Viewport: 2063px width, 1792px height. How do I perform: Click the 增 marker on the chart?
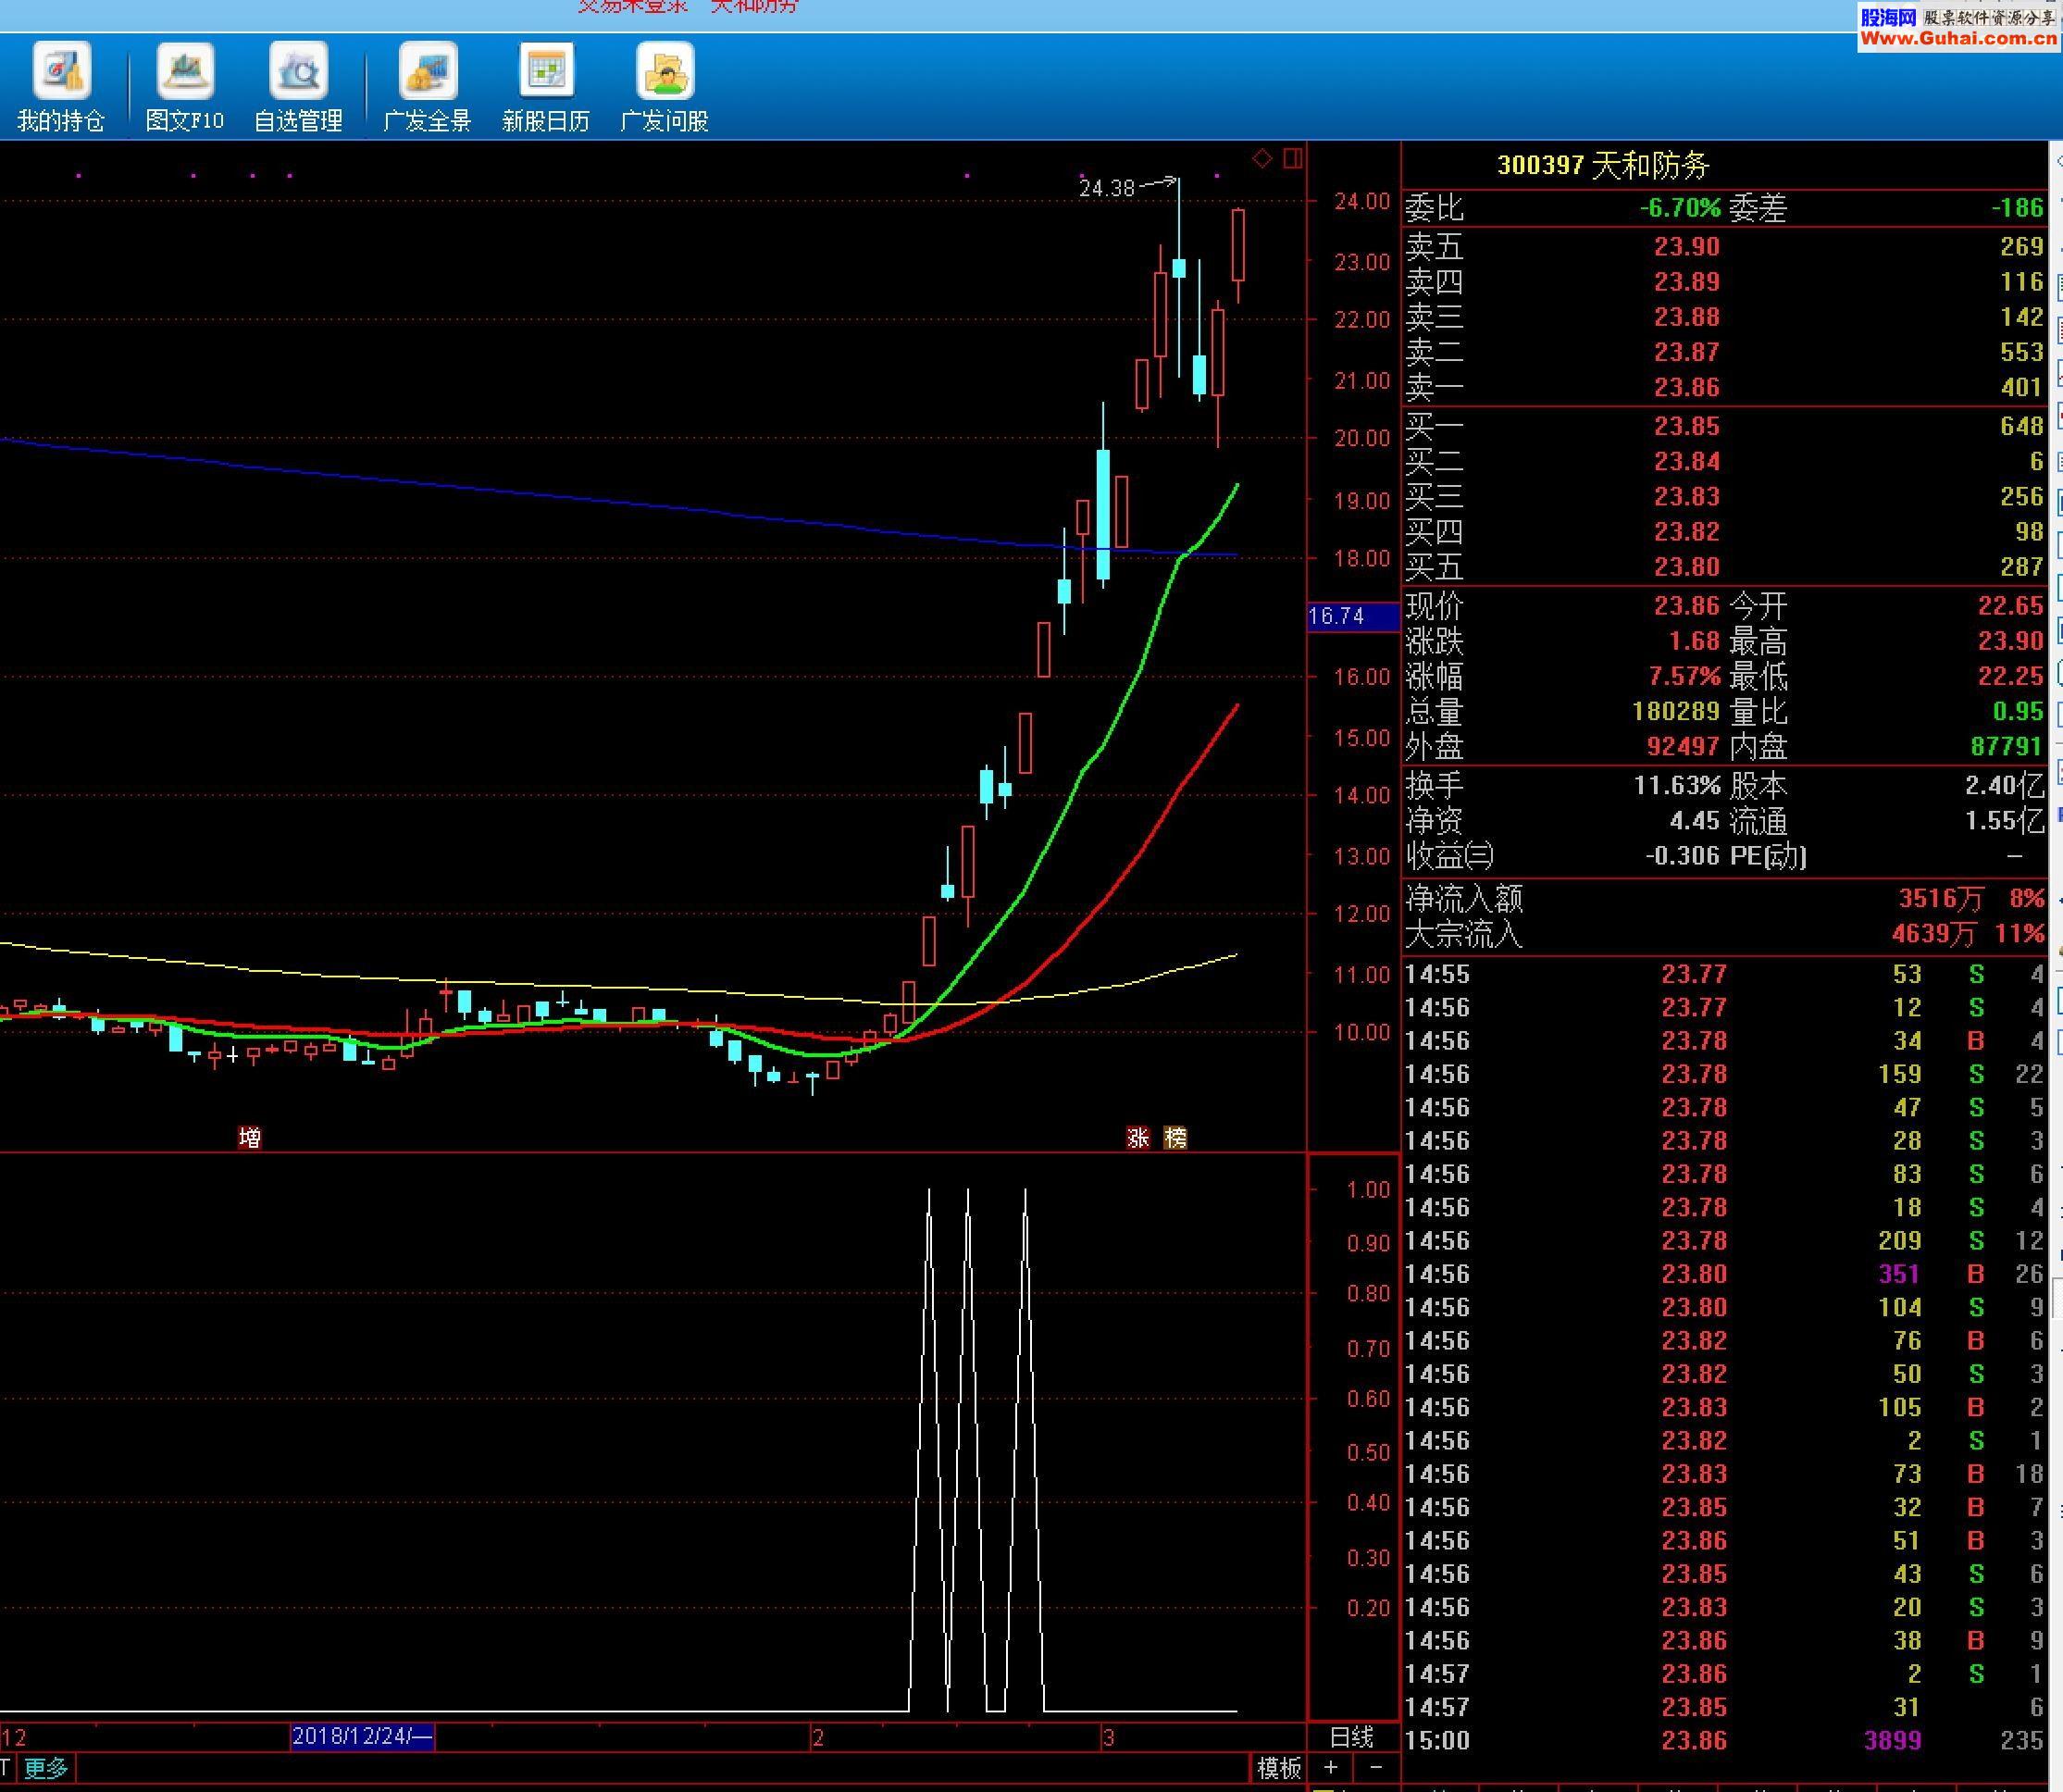250,1137
